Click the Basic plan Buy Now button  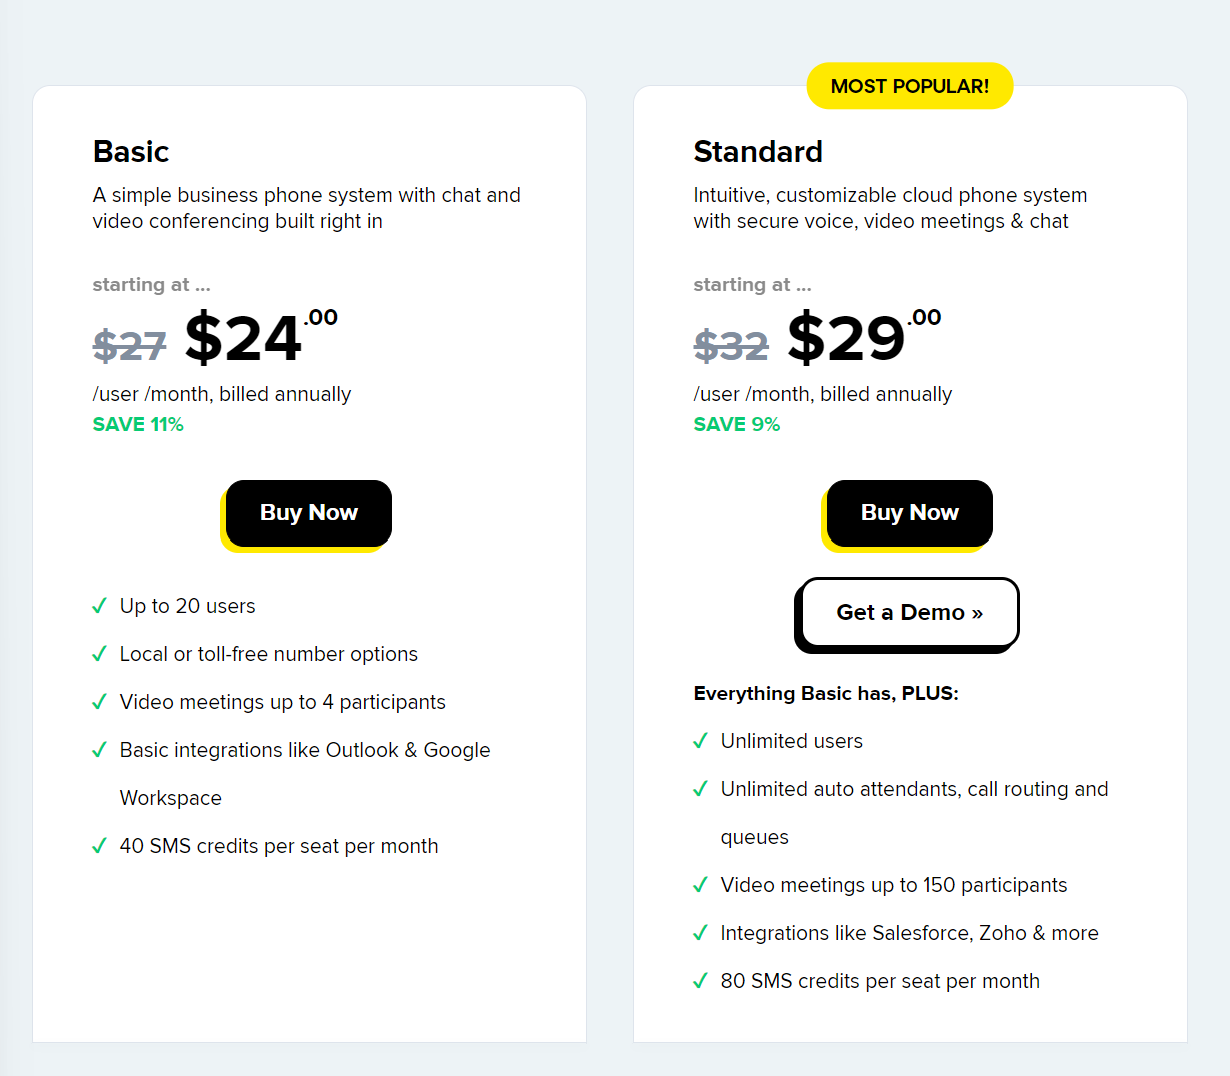coord(308,513)
